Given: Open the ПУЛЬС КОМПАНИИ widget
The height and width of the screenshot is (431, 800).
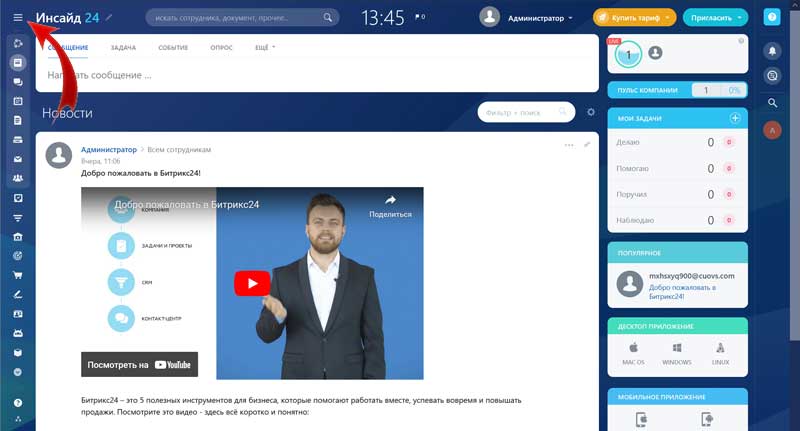Looking at the screenshot, I should 677,90.
